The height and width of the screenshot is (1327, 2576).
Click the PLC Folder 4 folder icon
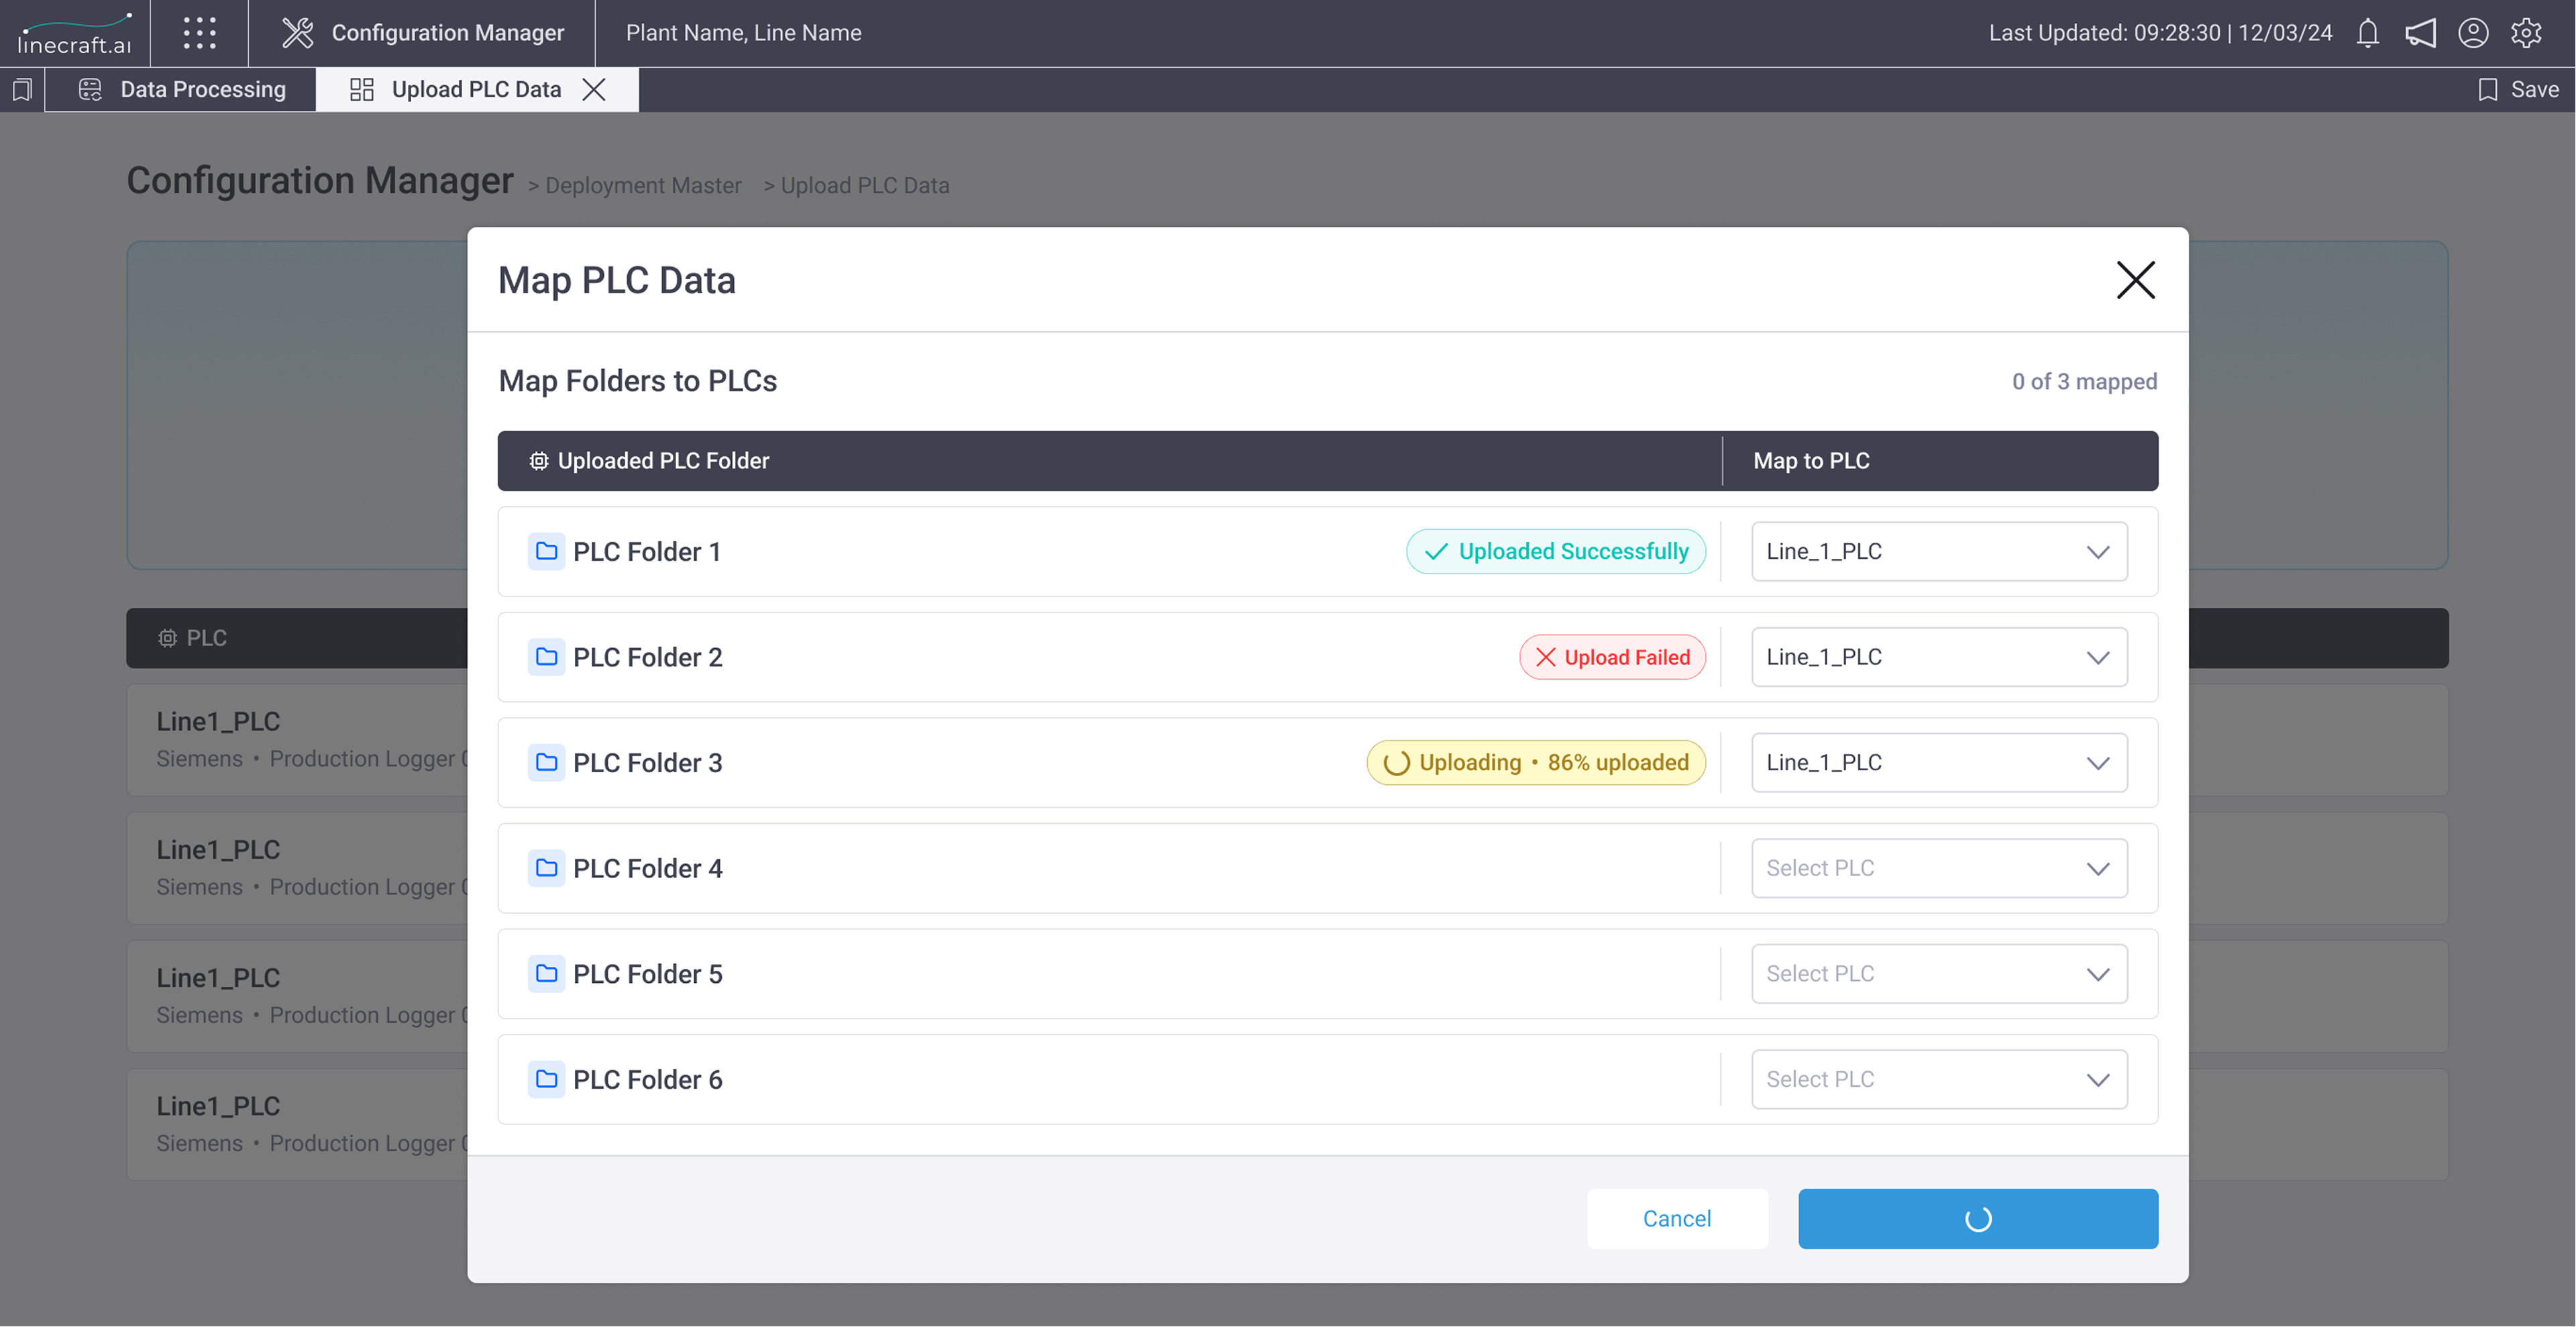tap(546, 868)
